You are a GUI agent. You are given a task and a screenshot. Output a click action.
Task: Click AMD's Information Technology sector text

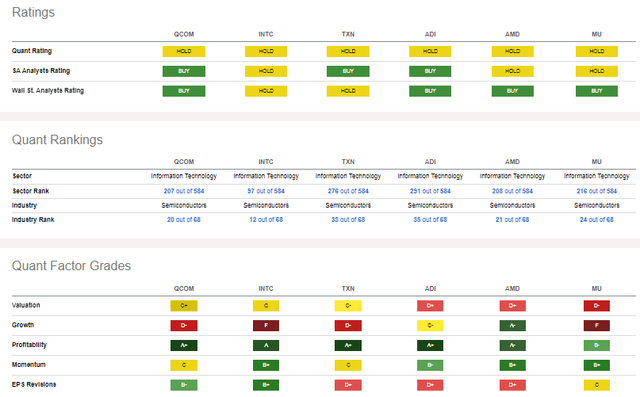[512, 176]
